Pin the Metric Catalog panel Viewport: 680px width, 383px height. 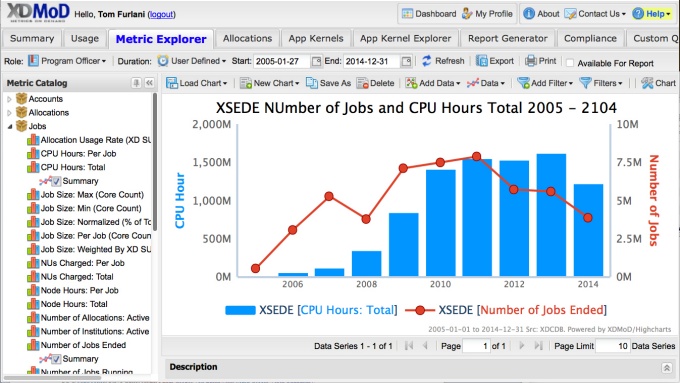tap(137, 83)
